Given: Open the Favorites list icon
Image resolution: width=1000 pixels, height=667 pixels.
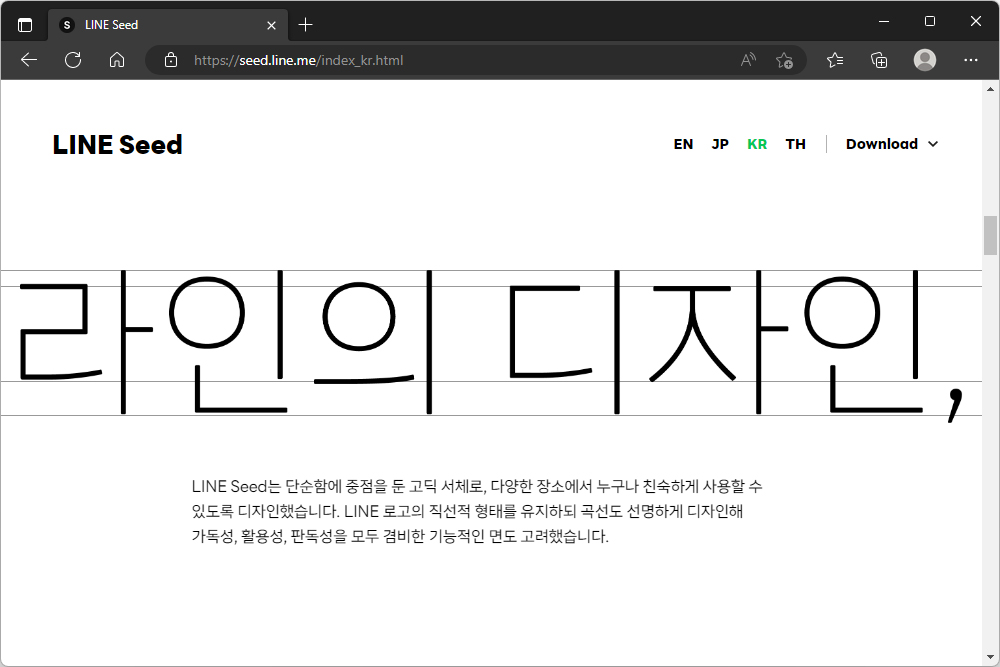Looking at the screenshot, I should click(x=835, y=61).
